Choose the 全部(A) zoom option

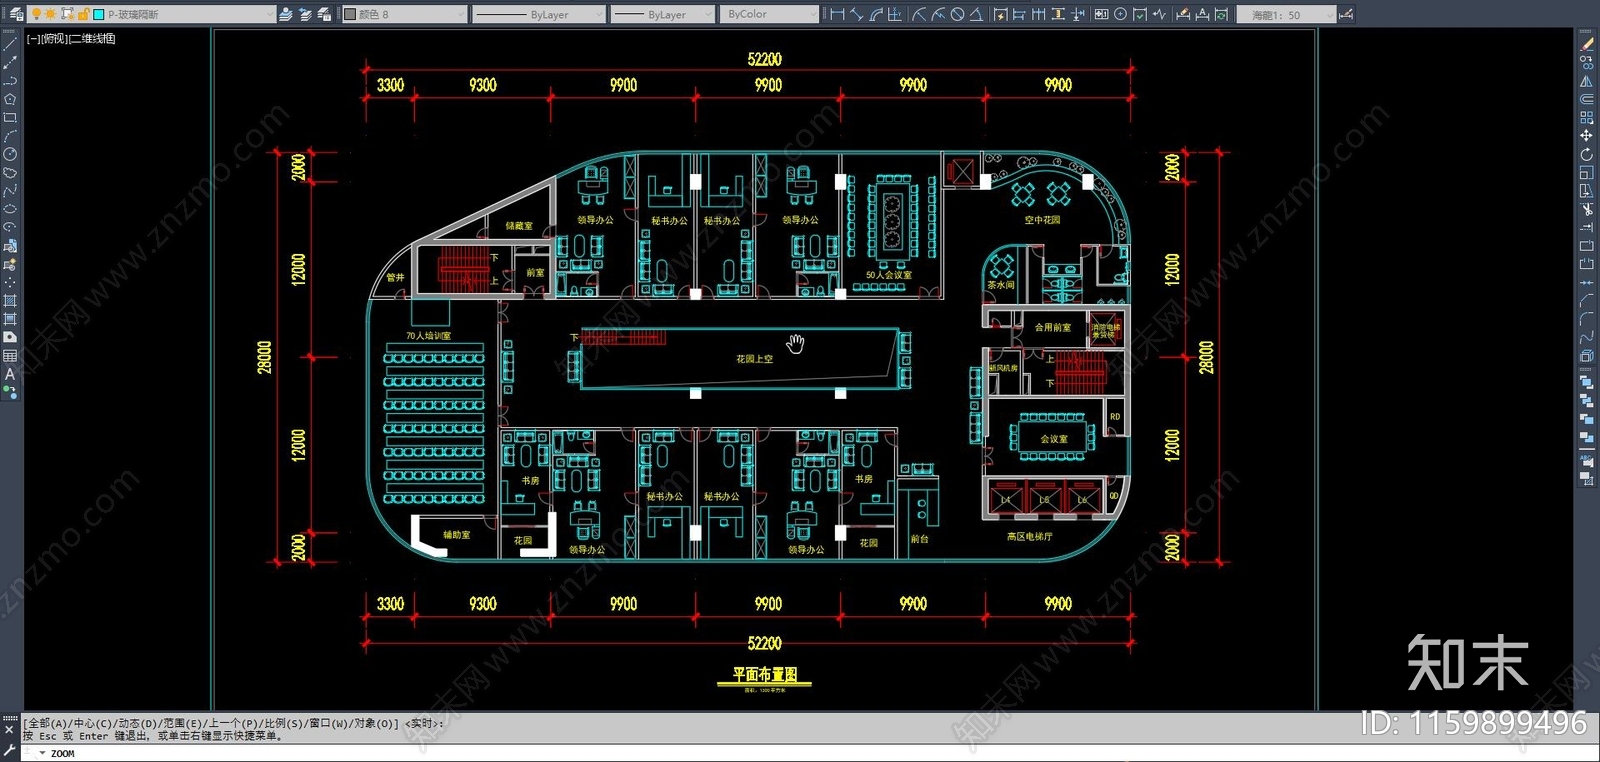coord(46,723)
